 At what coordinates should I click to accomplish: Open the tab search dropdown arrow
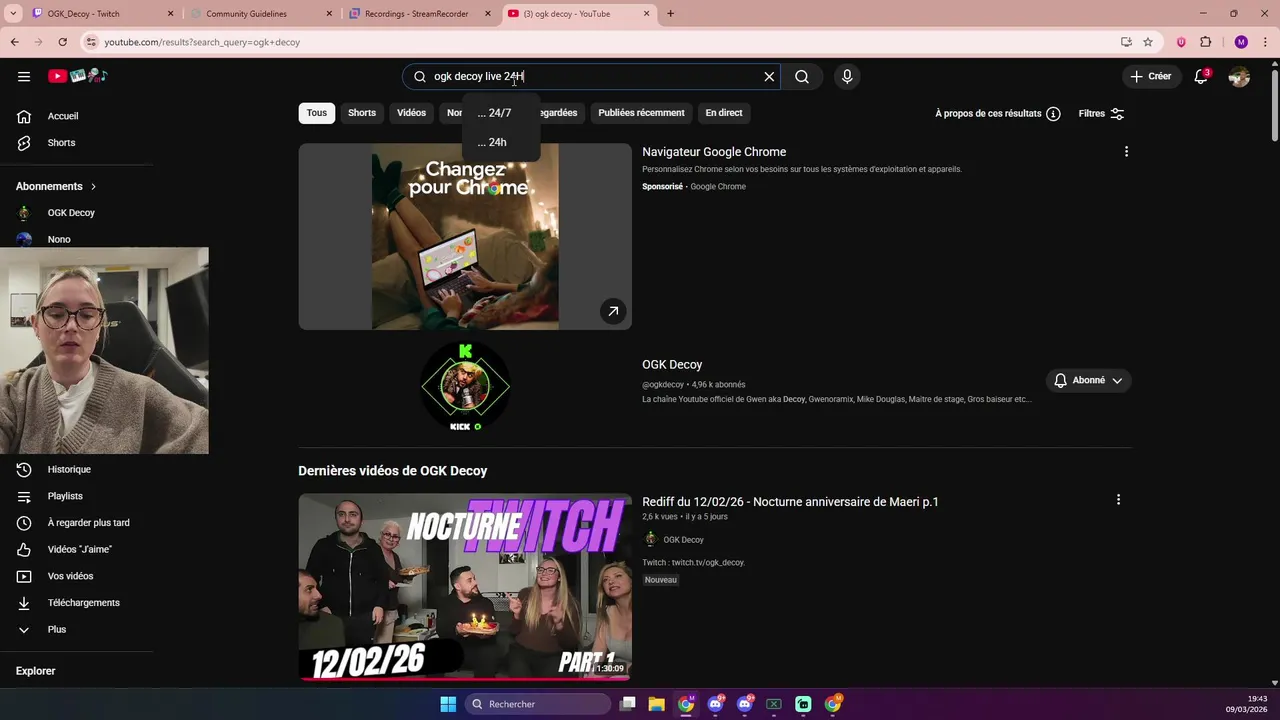13,14
